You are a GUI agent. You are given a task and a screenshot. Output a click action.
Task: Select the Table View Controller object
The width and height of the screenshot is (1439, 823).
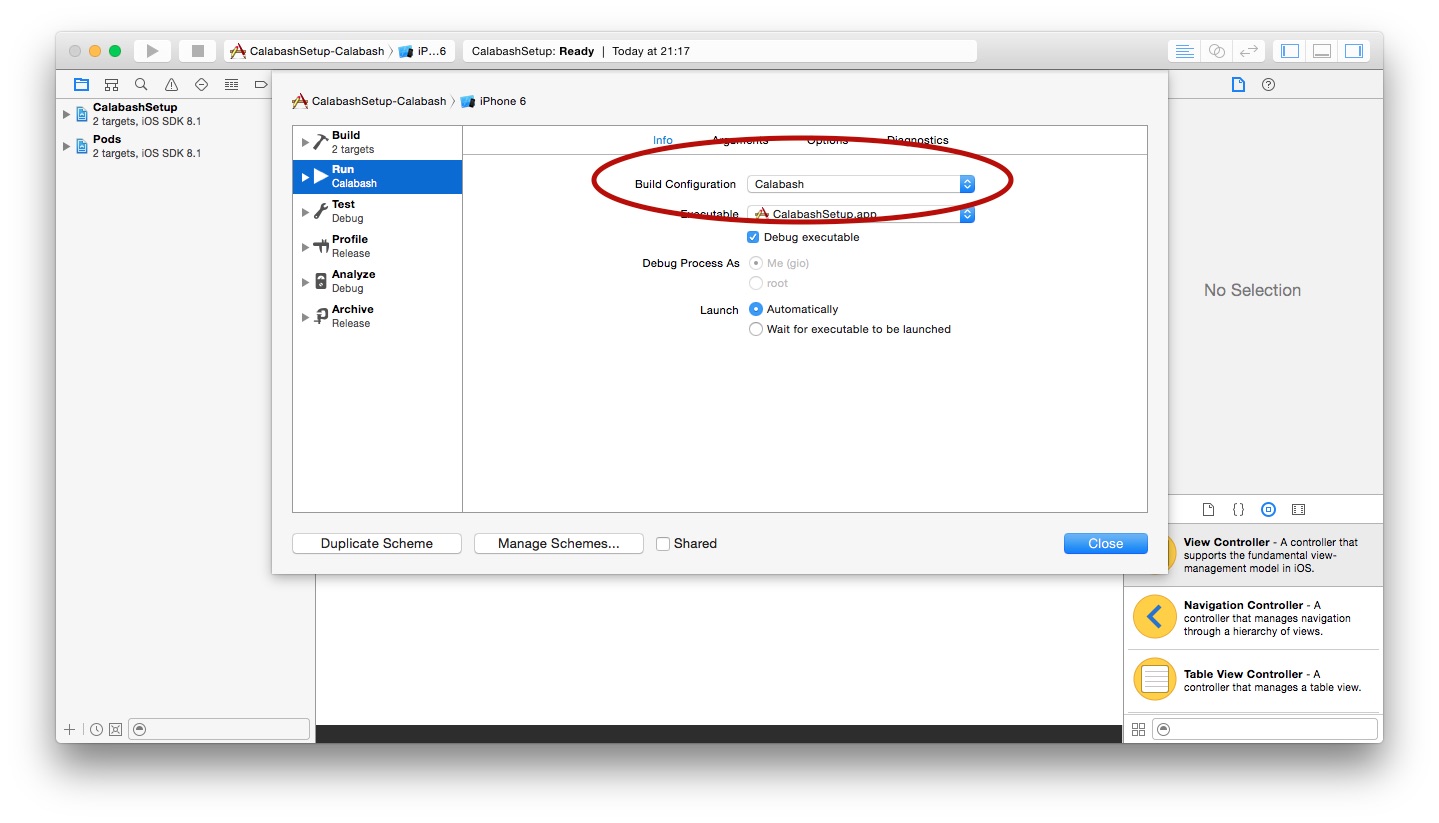1254,680
